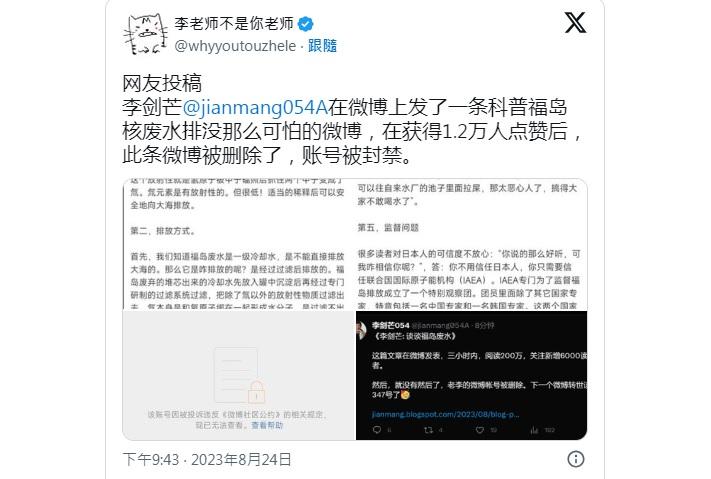Click reply icon in embedded dark tweet

[377, 430]
